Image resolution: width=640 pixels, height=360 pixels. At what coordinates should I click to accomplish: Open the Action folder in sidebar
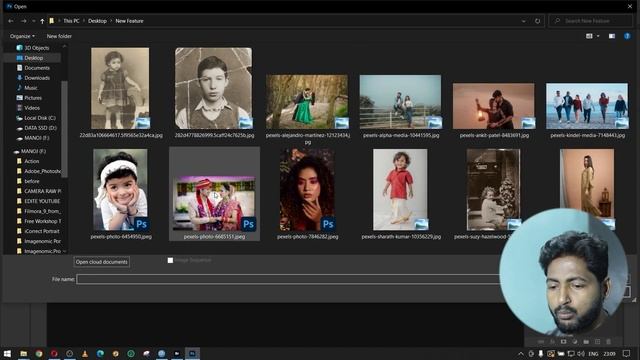(28, 161)
